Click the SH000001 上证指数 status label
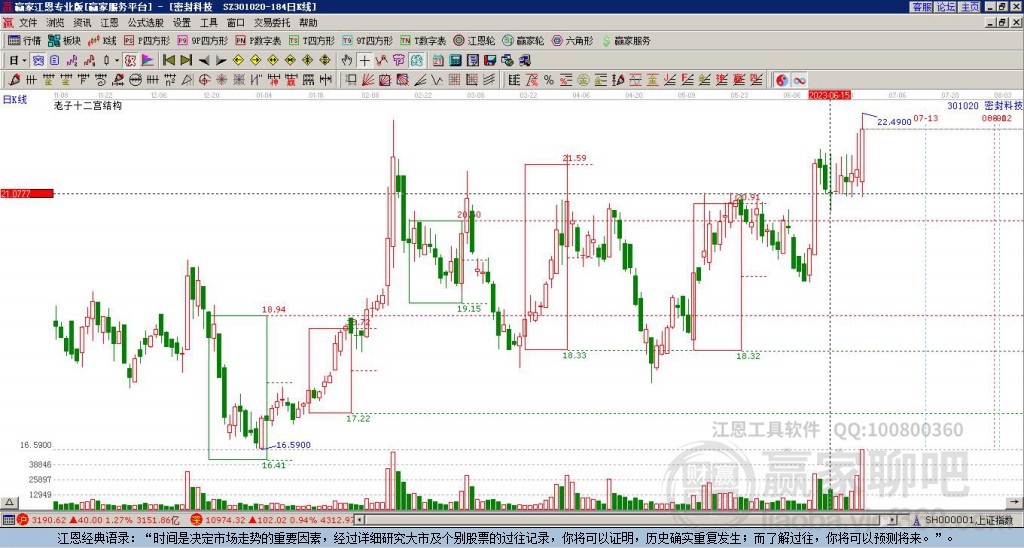The width and height of the screenshot is (1024, 548). click(968, 520)
